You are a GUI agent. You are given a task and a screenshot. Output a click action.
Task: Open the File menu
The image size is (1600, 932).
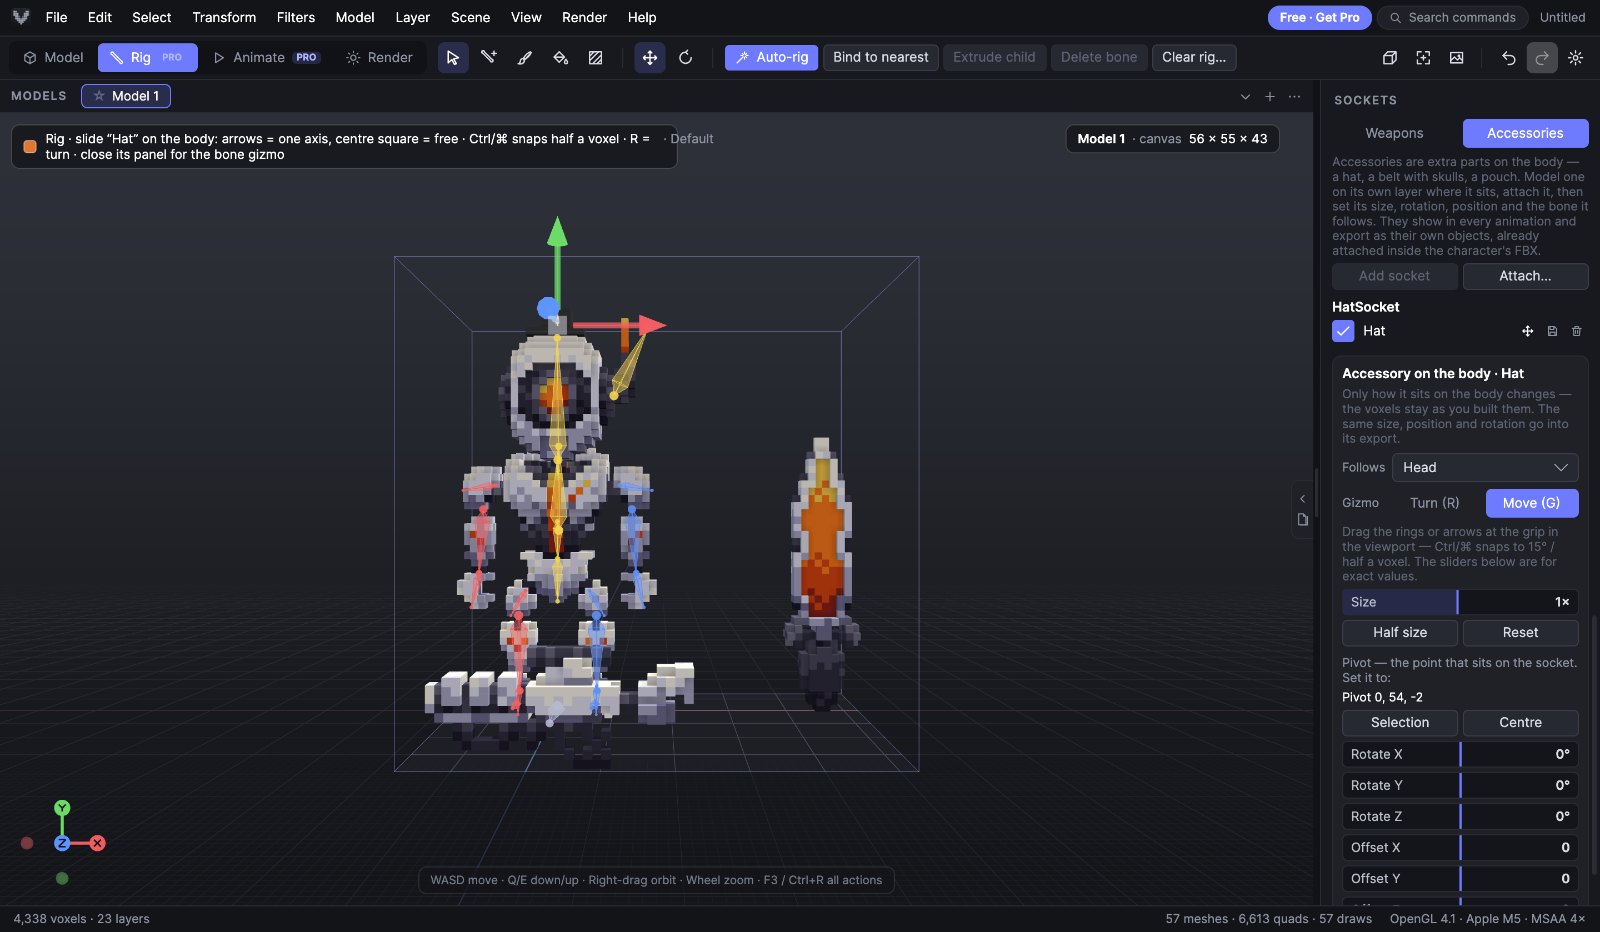(x=57, y=17)
